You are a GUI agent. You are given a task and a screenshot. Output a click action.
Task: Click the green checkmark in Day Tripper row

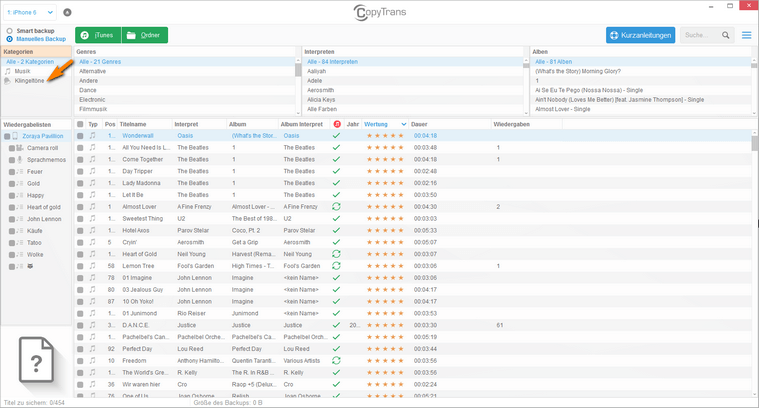tap(336, 171)
